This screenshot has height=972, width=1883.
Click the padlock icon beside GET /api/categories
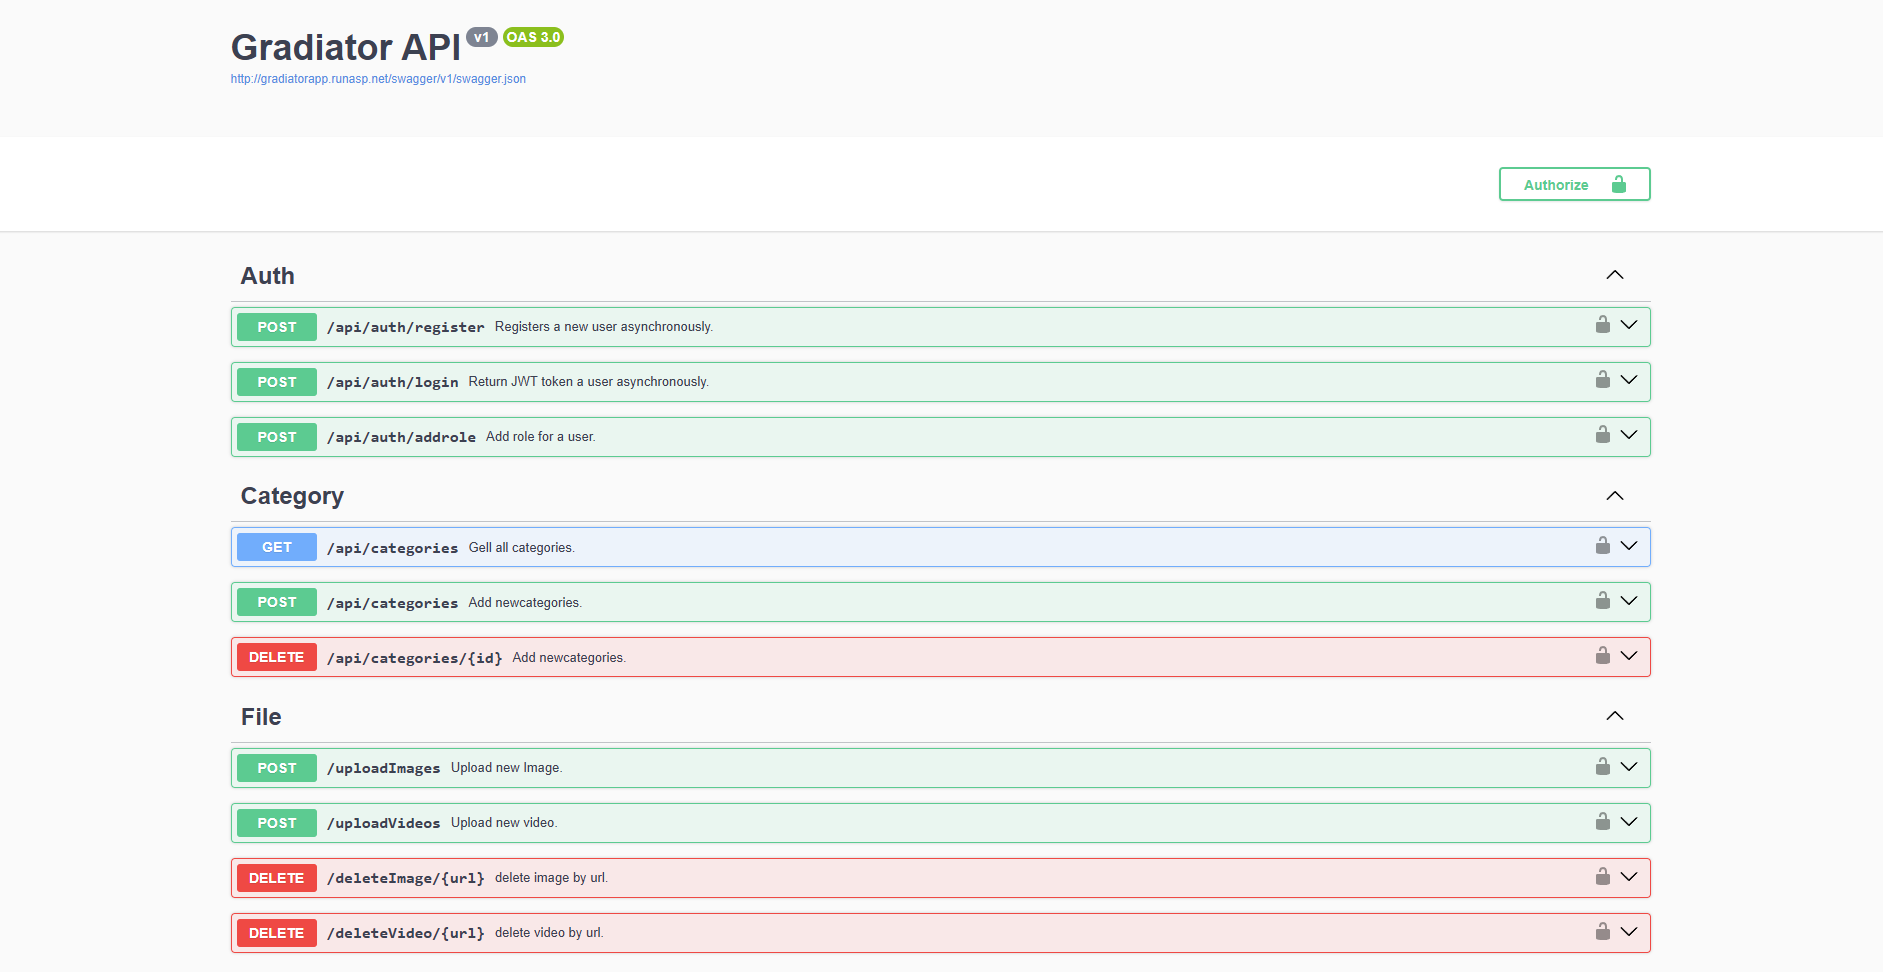(1603, 547)
